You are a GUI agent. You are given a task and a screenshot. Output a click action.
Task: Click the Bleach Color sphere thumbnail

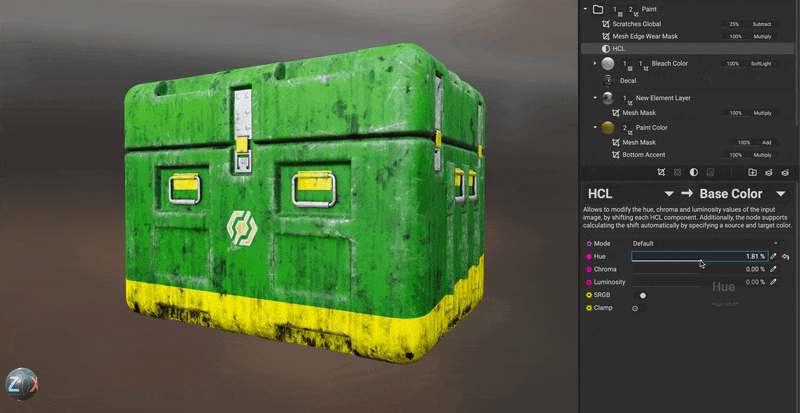[608, 64]
